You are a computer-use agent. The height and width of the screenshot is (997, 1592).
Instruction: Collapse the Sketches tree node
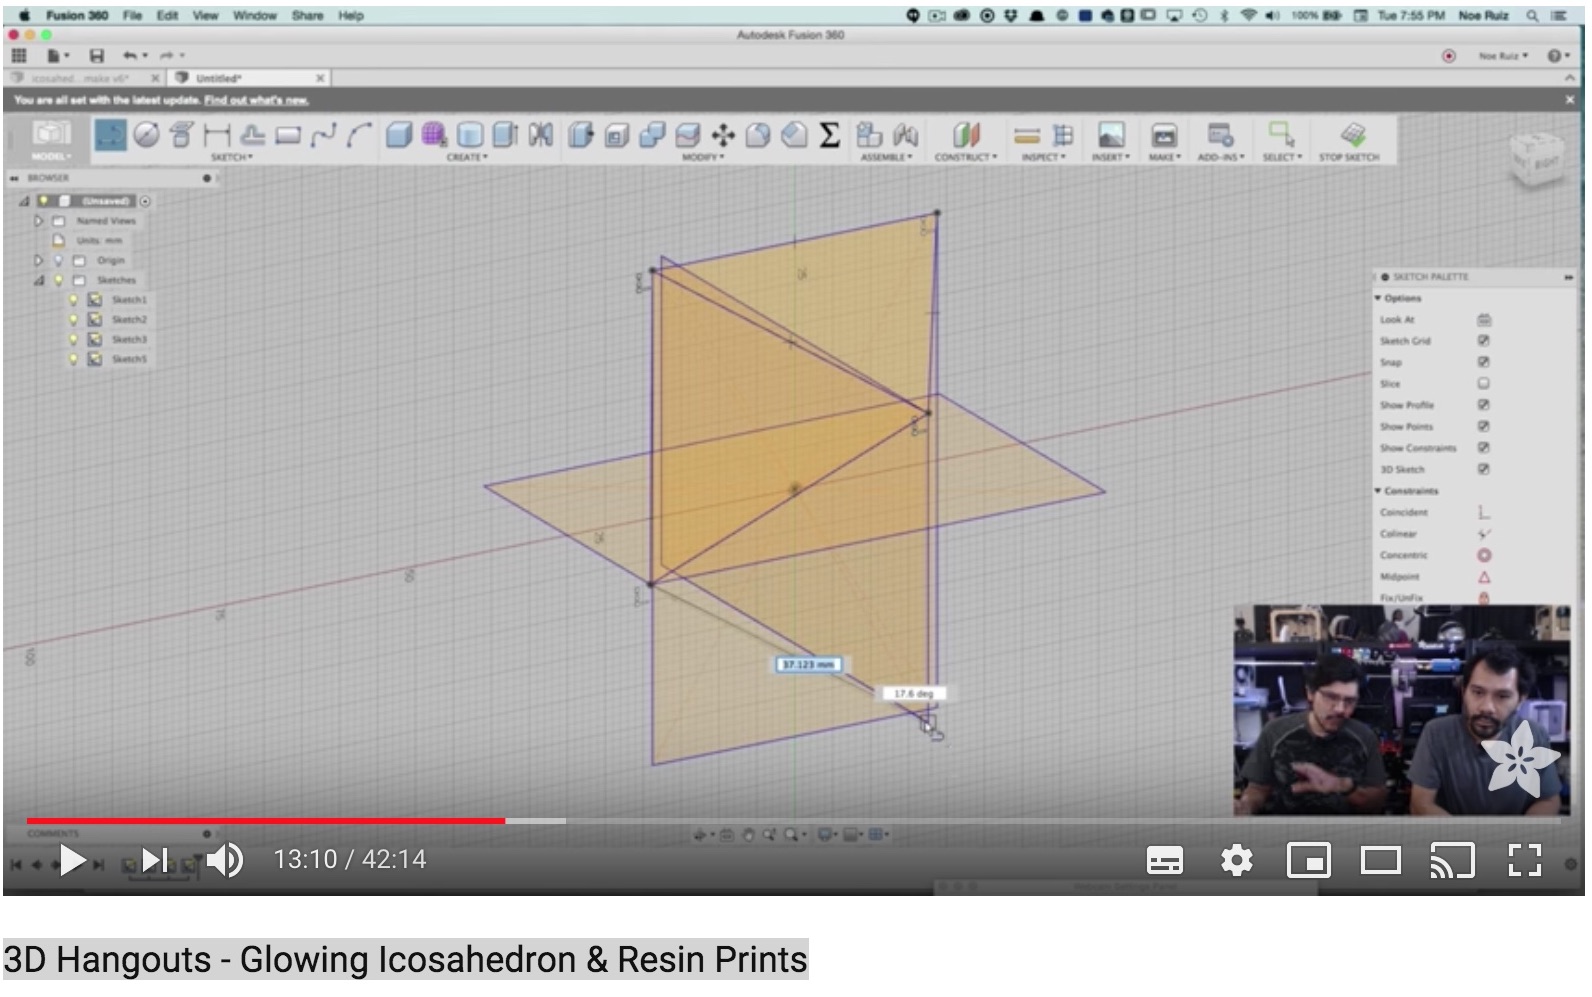tap(39, 280)
